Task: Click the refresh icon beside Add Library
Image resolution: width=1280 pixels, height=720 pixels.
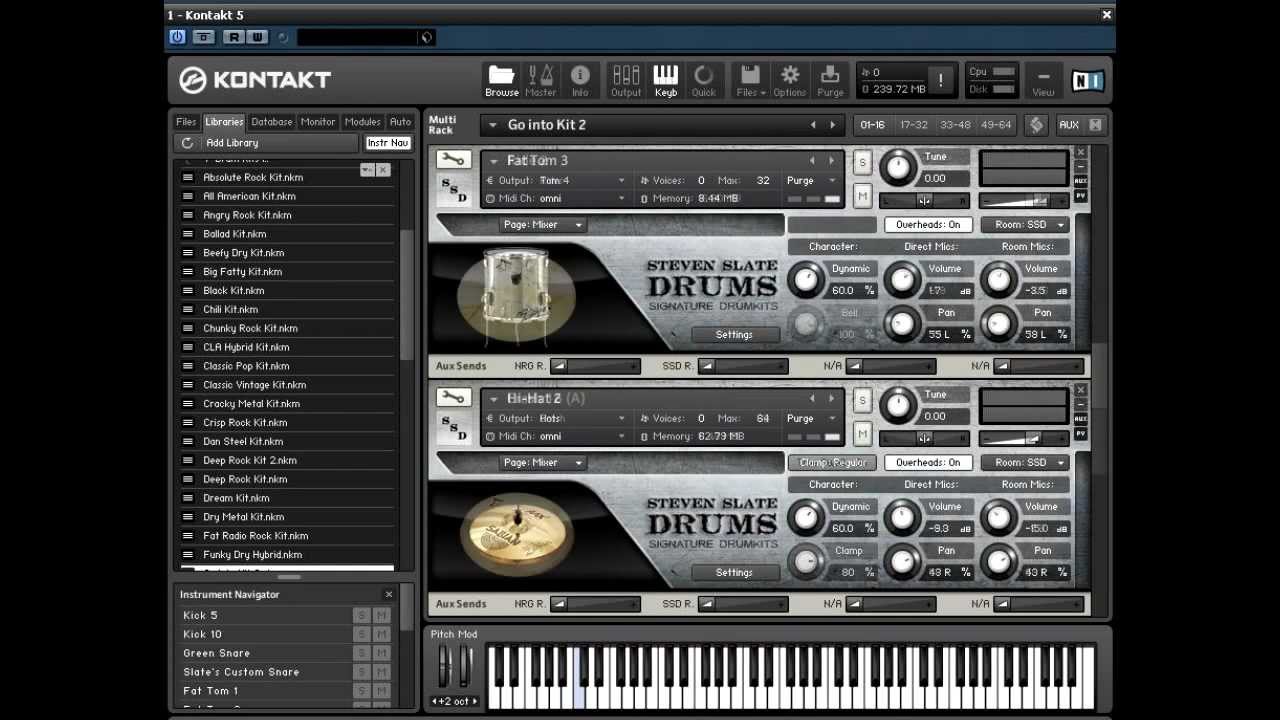Action: (x=187, y=143)
